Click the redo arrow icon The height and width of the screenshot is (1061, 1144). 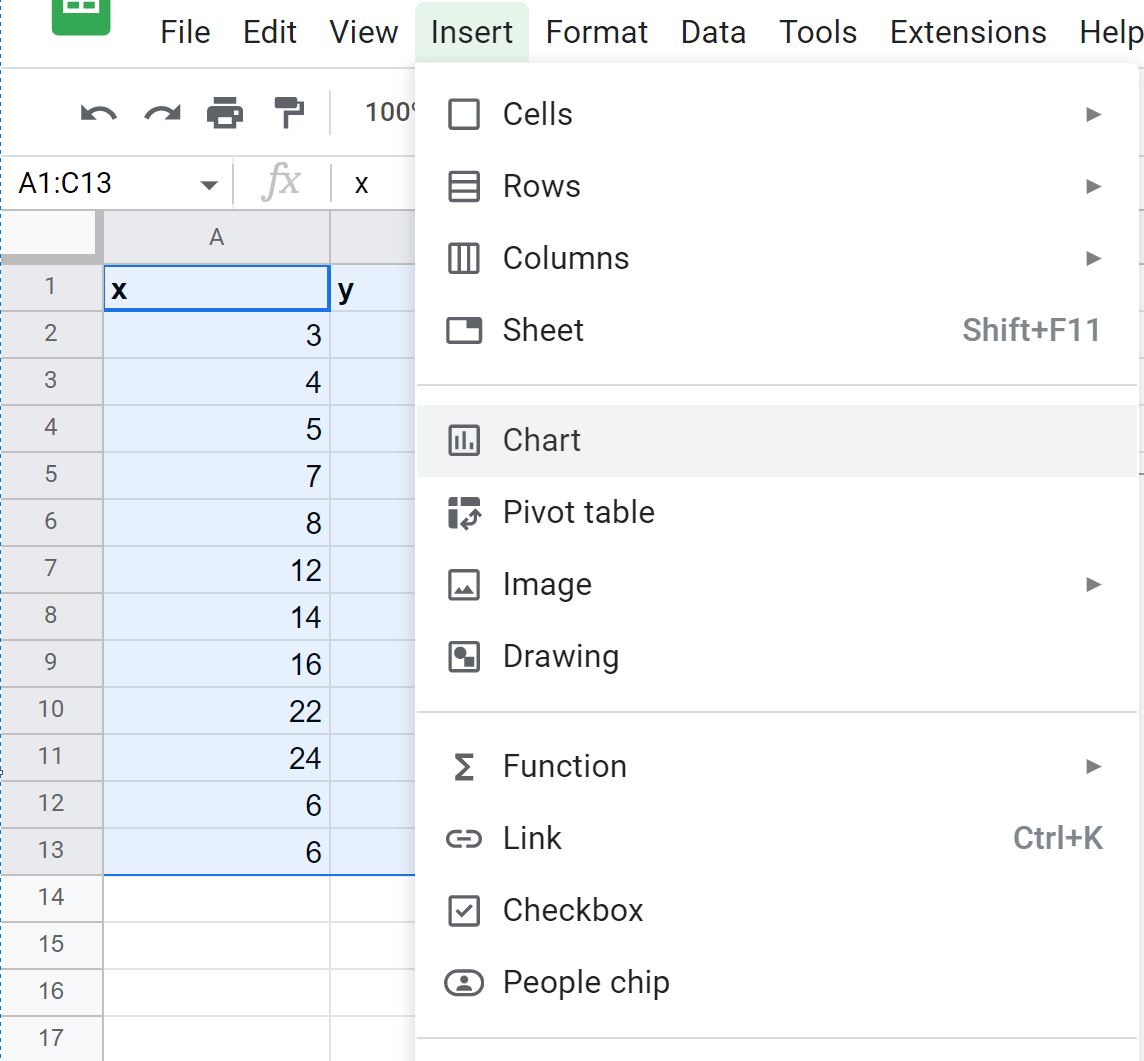pyautogui.click(x=161, y=113)
